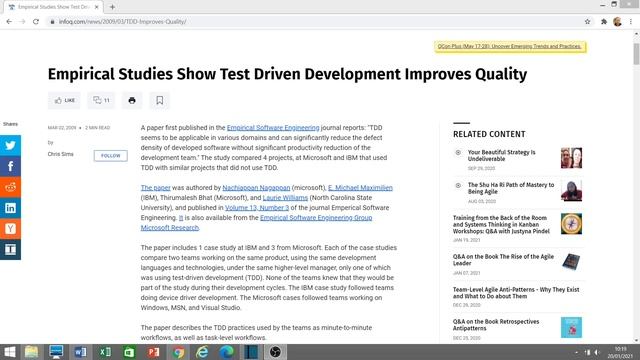The height and width of the screenshot is (360, 640).
Task: Close the Empirical Studies tab
Action: pyautogui.click(x=96, y=7)
